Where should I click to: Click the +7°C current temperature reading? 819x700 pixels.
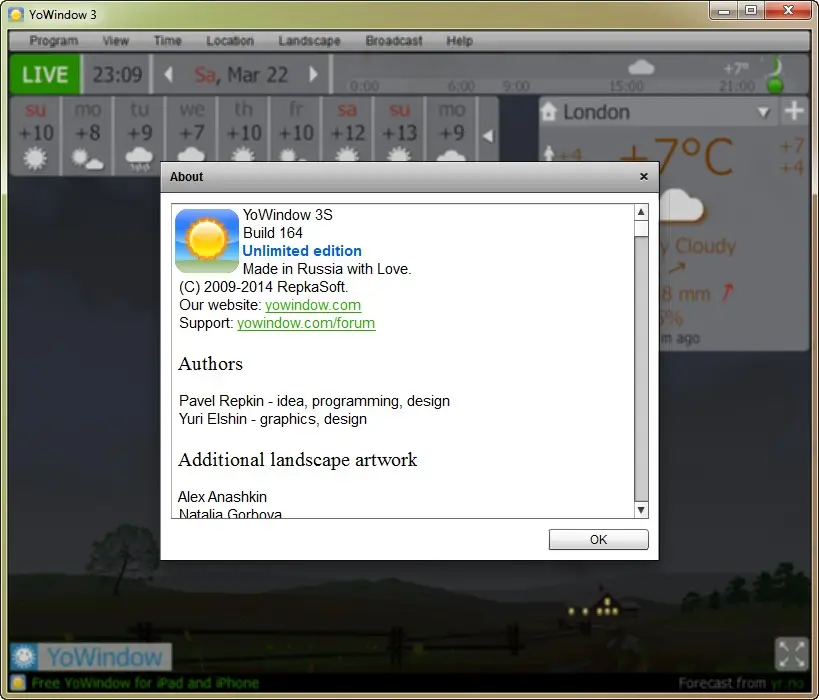click(677, 156)
